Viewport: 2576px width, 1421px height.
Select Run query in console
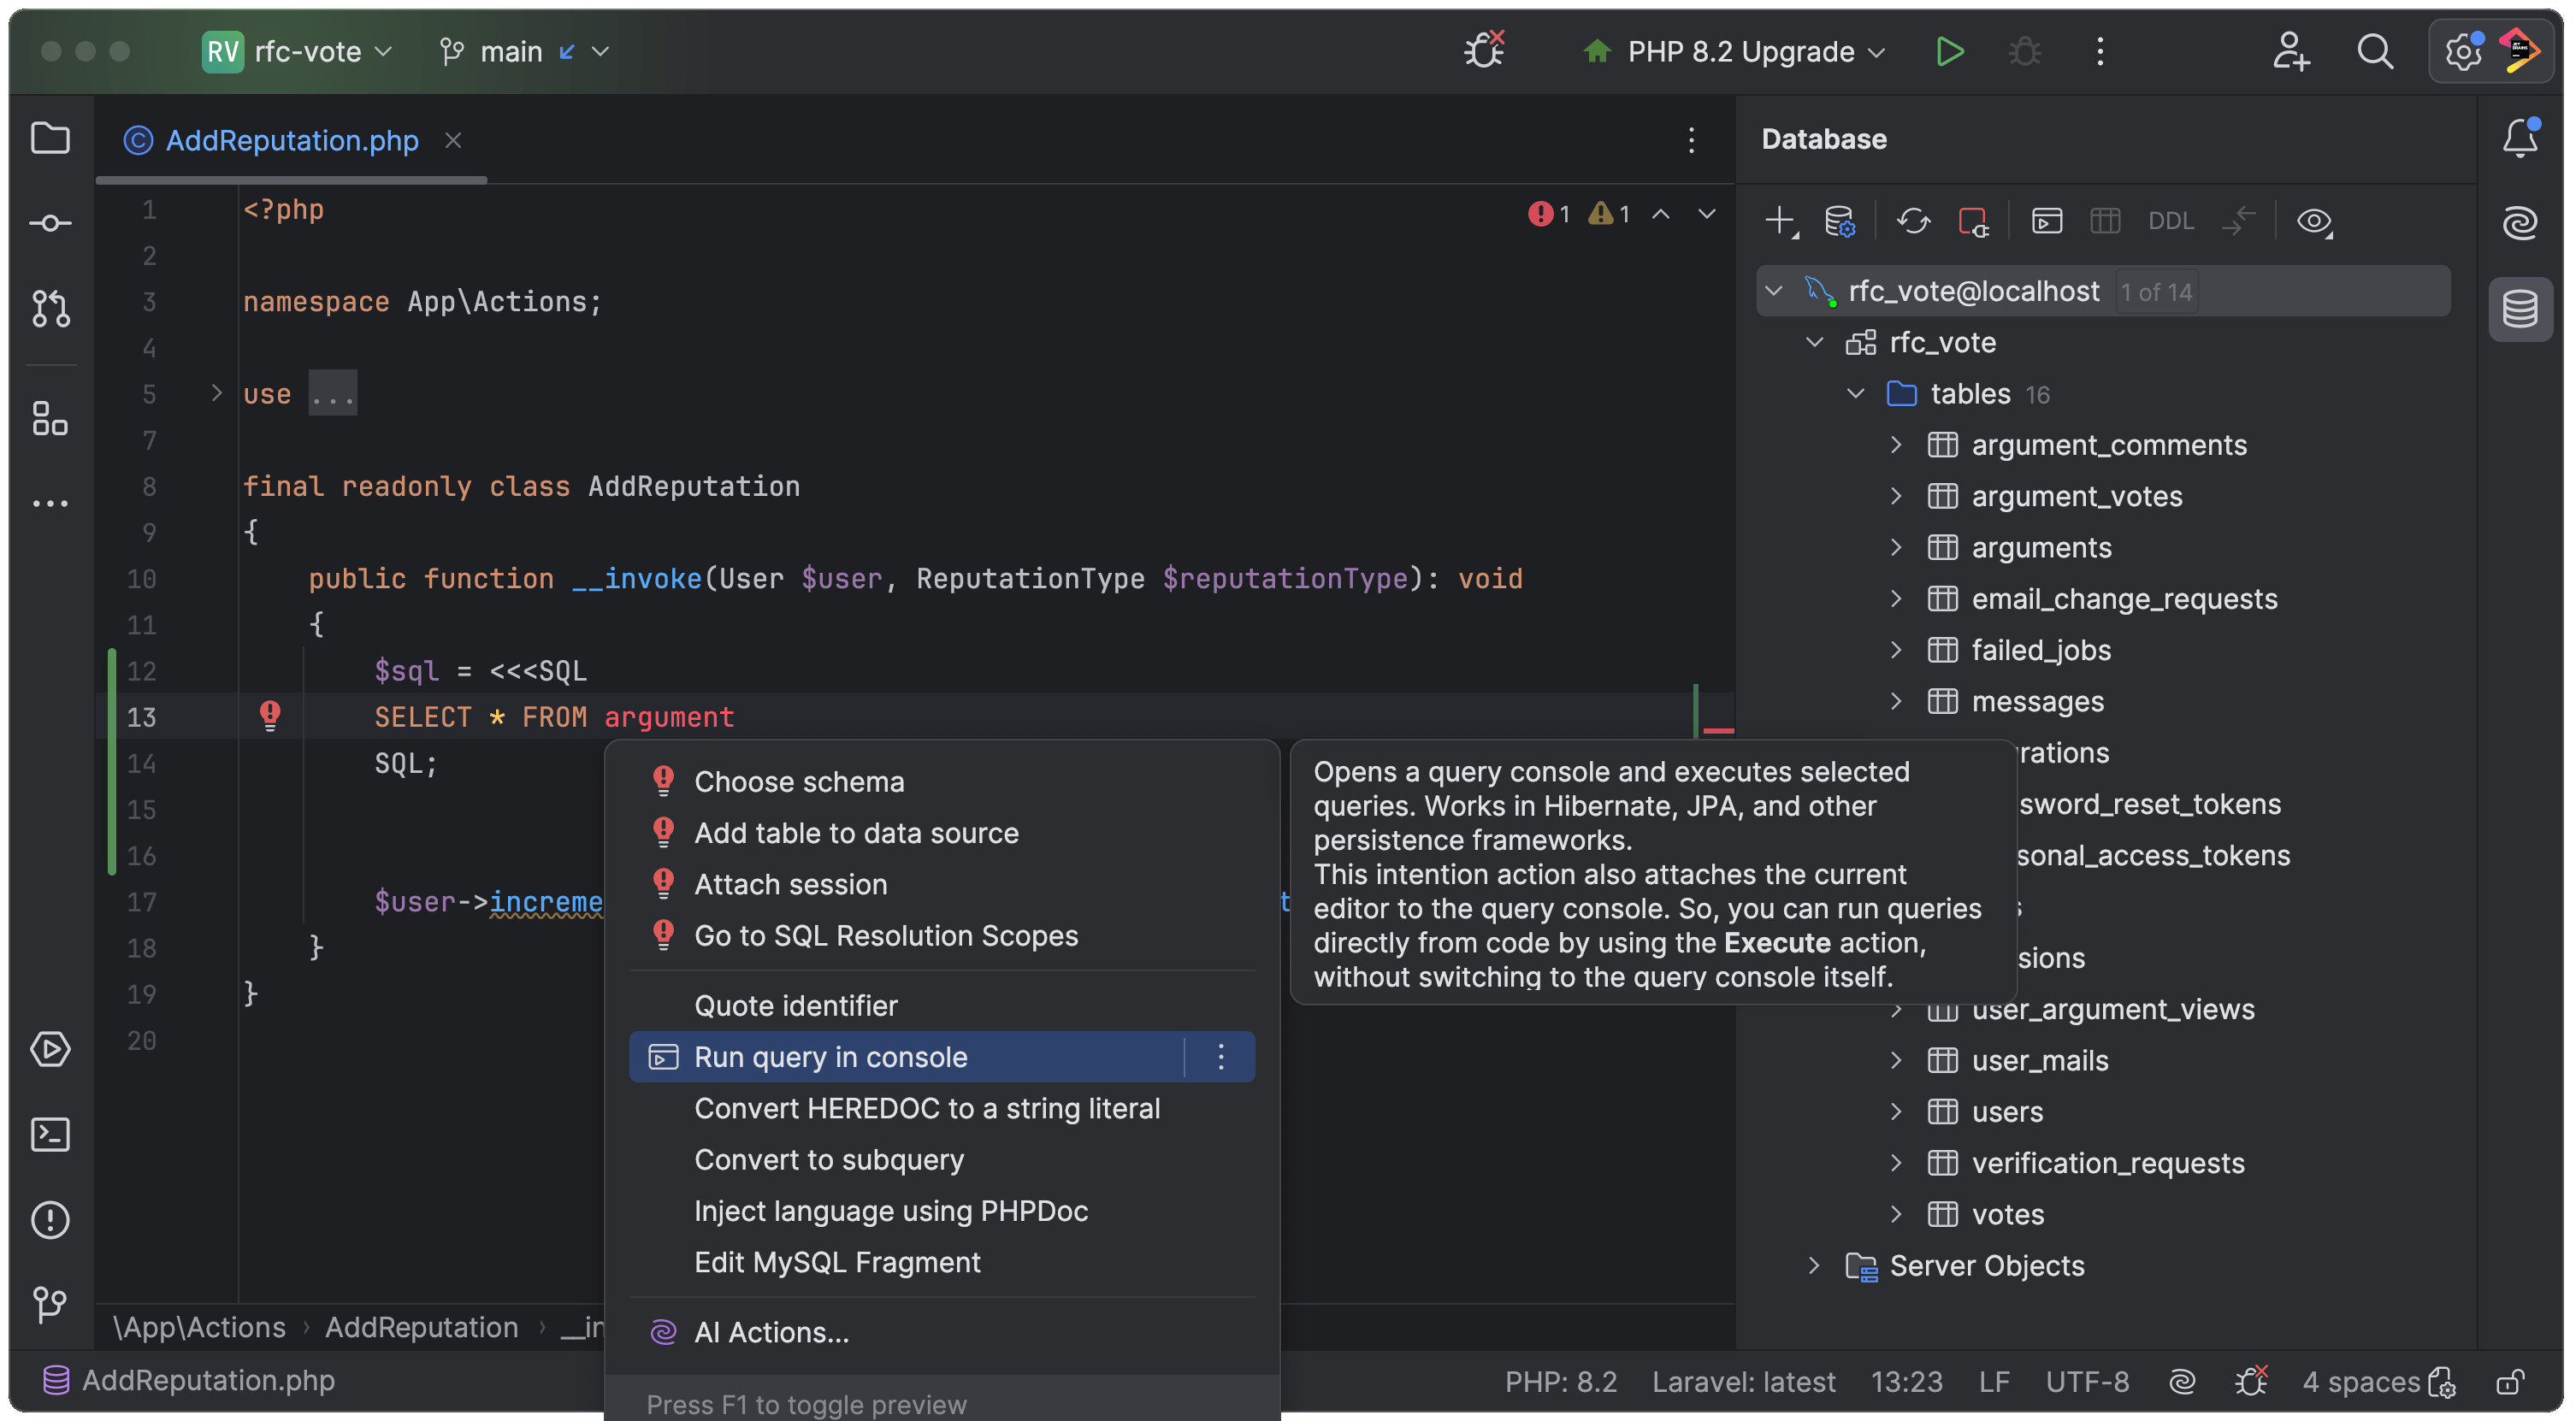tap(830, 1057)
